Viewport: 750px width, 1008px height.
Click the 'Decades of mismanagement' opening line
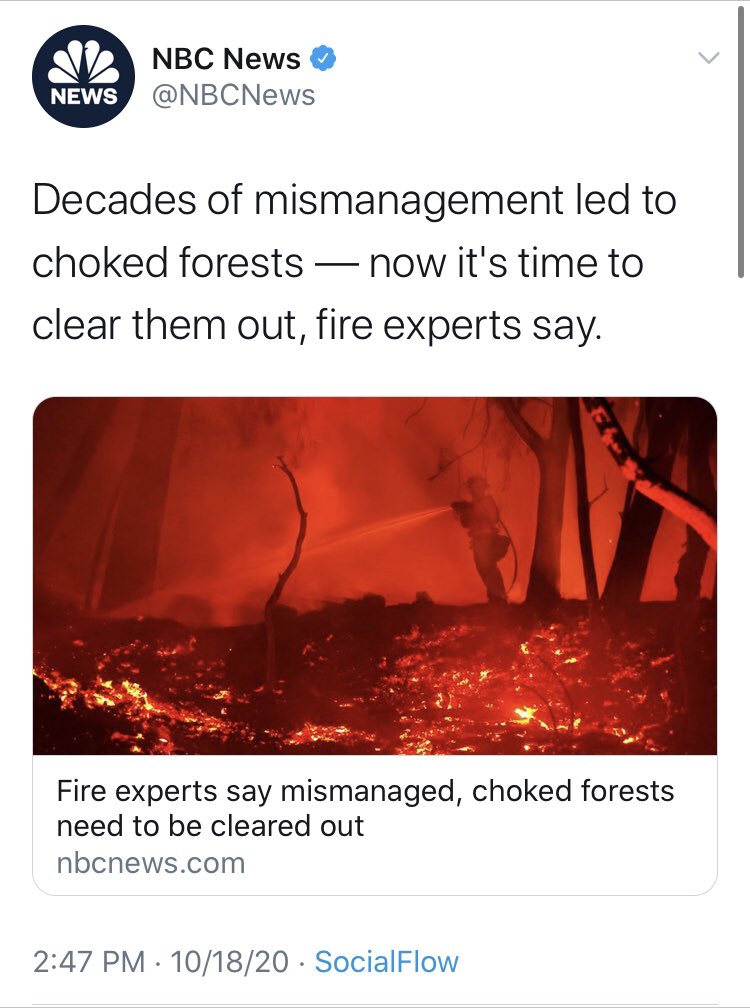354,201
